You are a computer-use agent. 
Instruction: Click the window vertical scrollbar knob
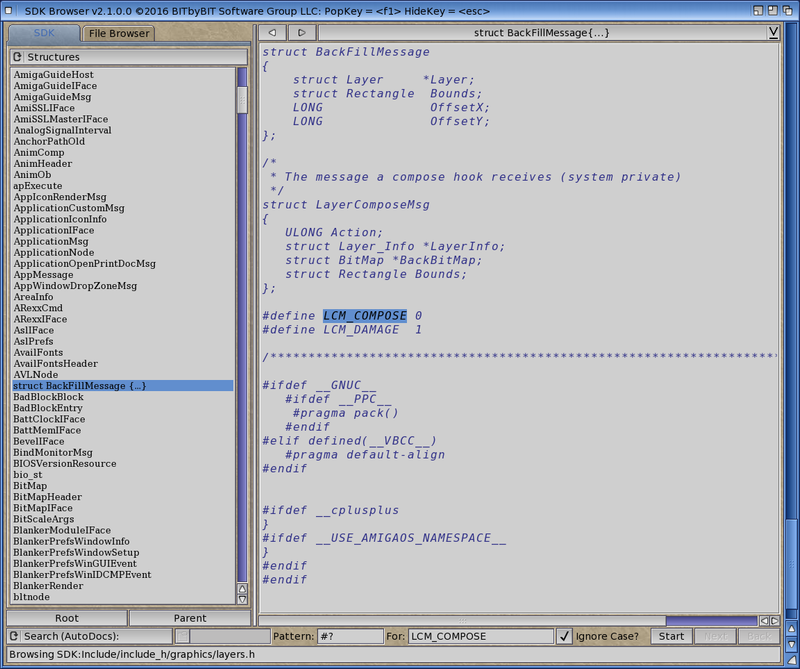tap(791, 563)
